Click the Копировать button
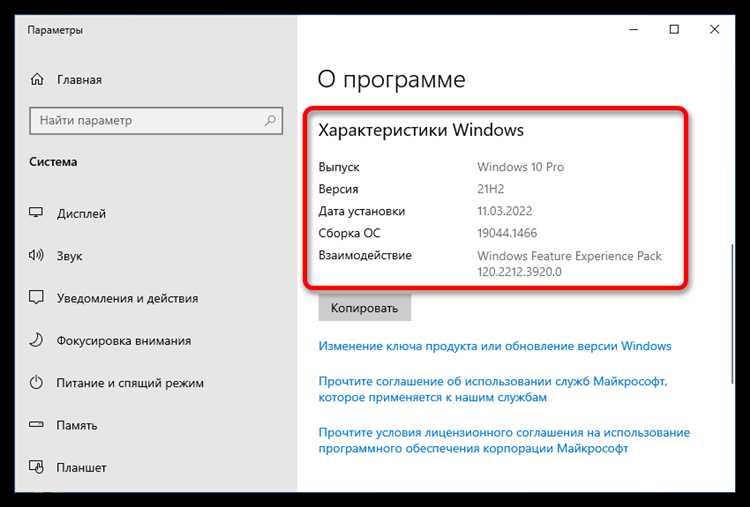 point(364,308)
